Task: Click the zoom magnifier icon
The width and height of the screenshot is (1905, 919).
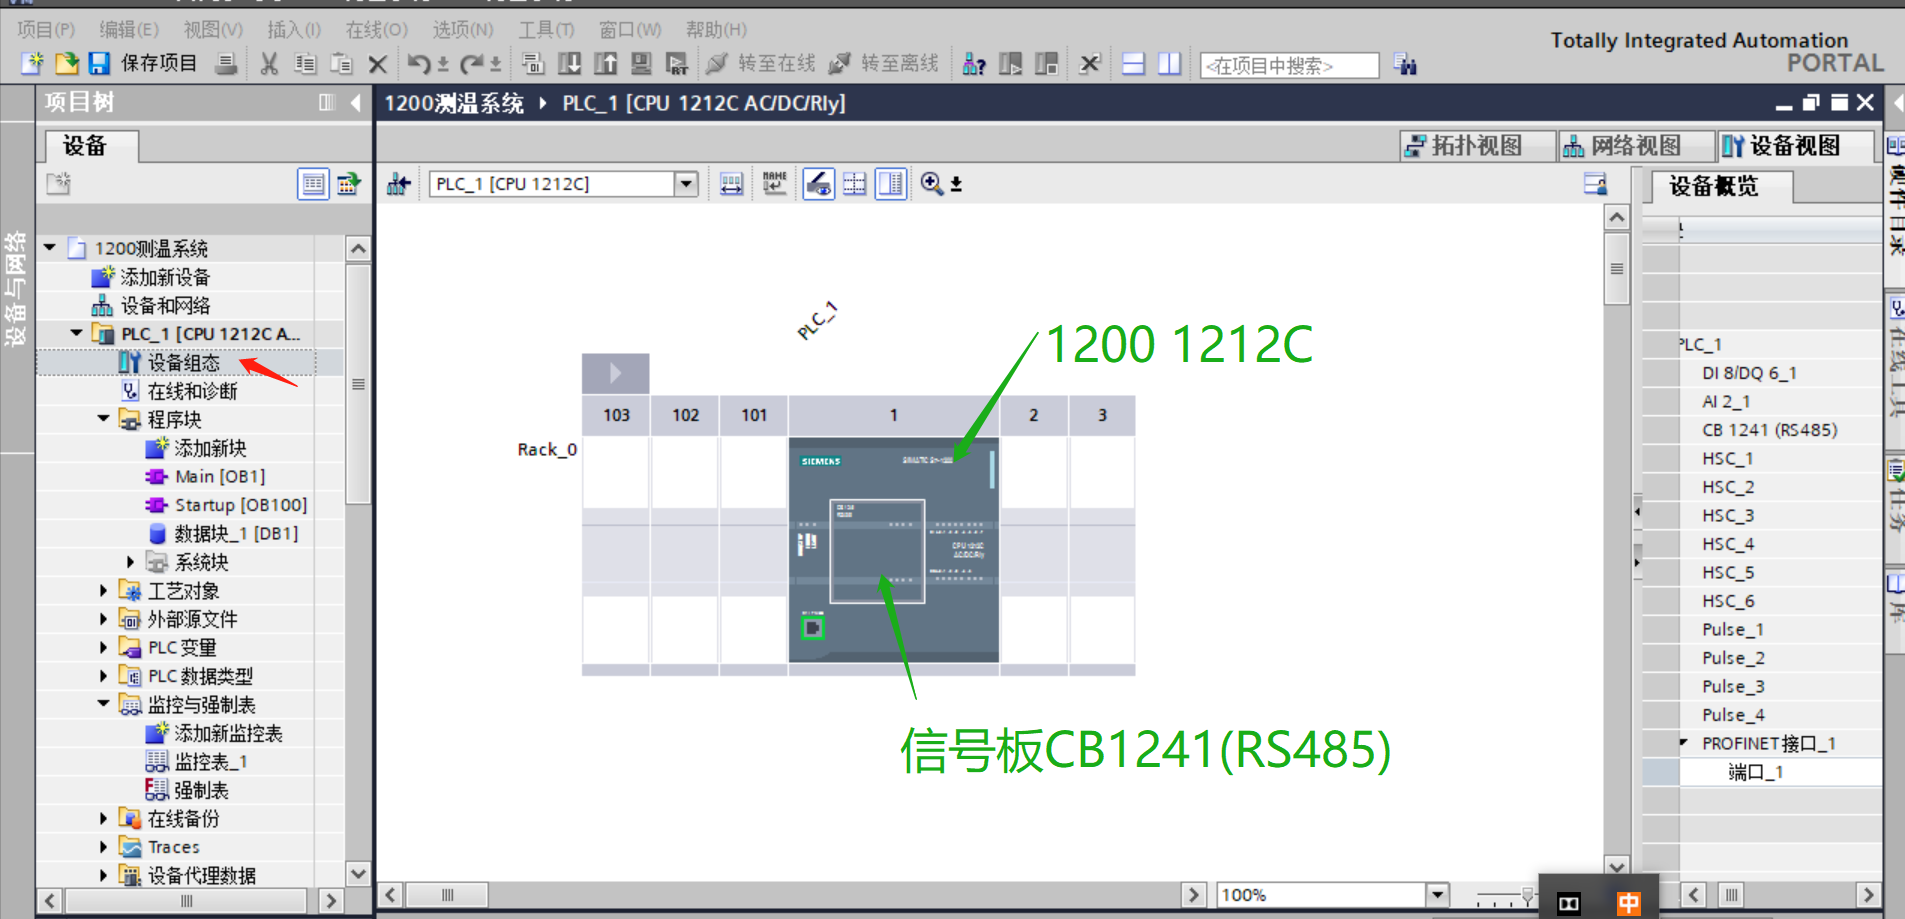Action: 931,184
